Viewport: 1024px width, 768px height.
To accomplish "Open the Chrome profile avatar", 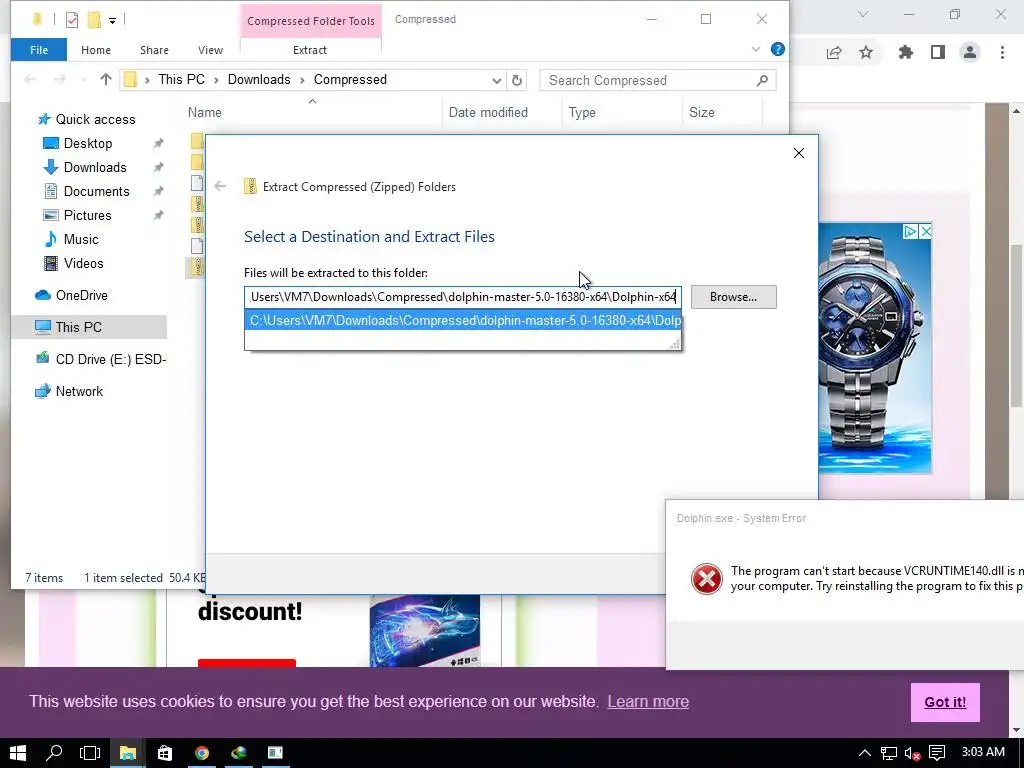I will [x=970, y=52].
